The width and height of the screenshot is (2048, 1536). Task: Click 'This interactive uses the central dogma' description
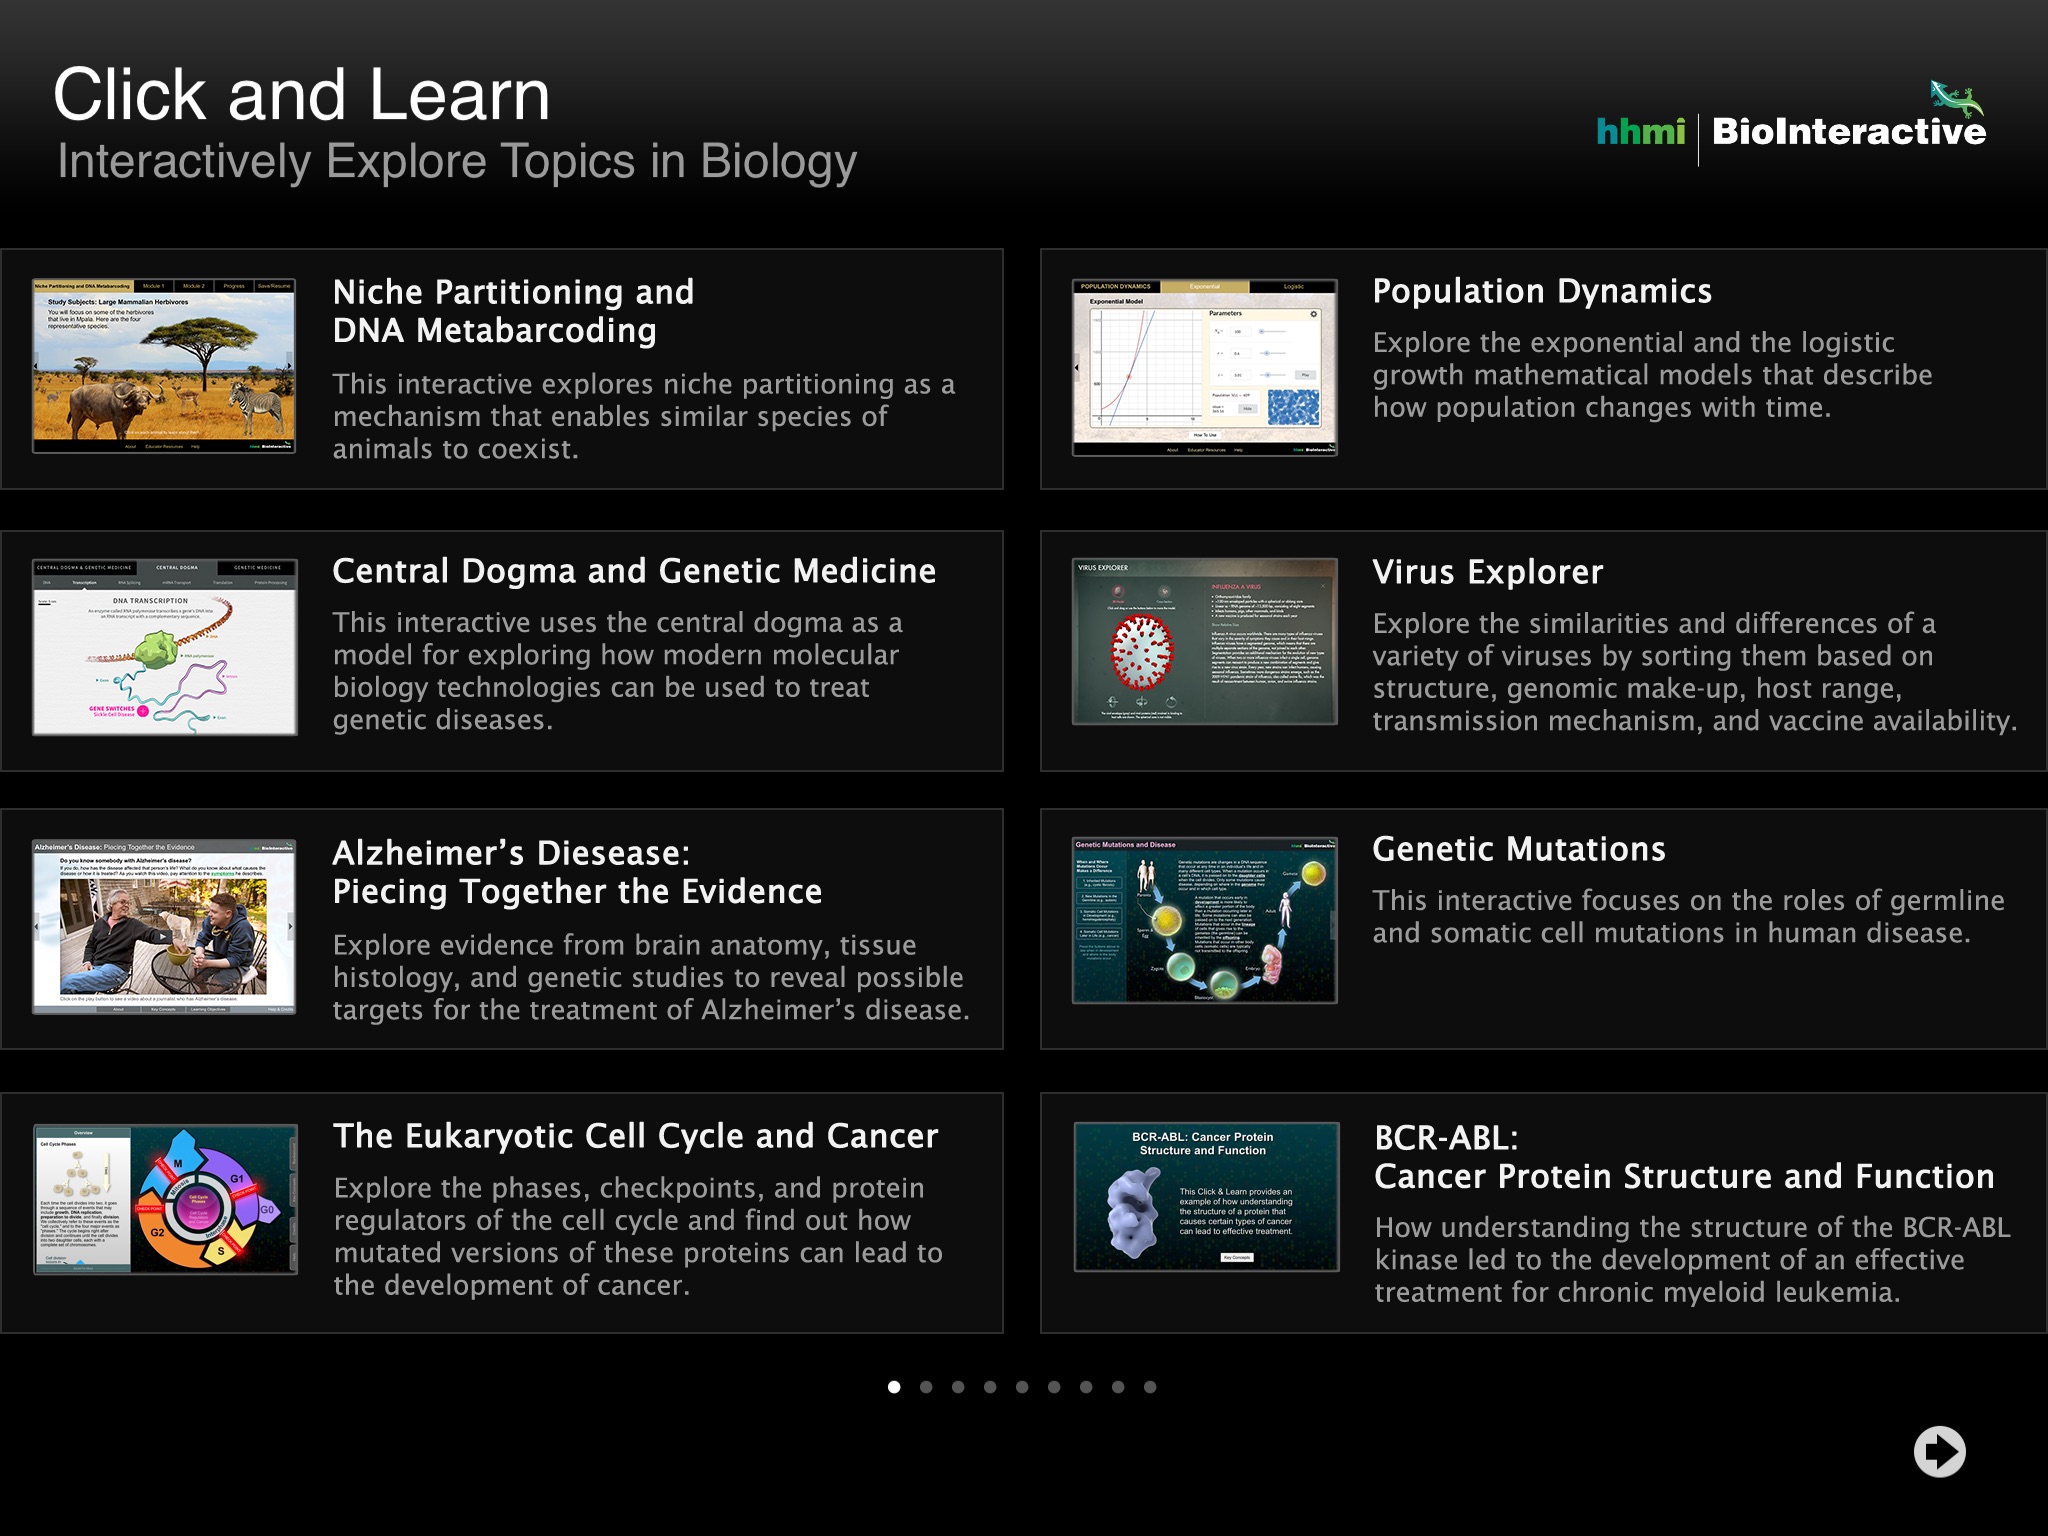[618, 671]
